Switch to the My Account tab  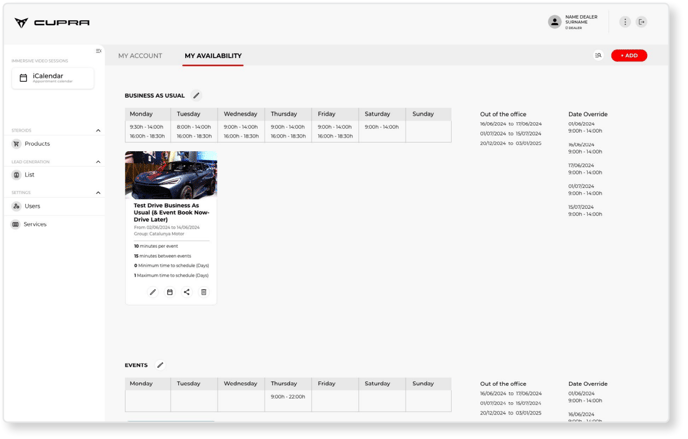pos(140,56)
